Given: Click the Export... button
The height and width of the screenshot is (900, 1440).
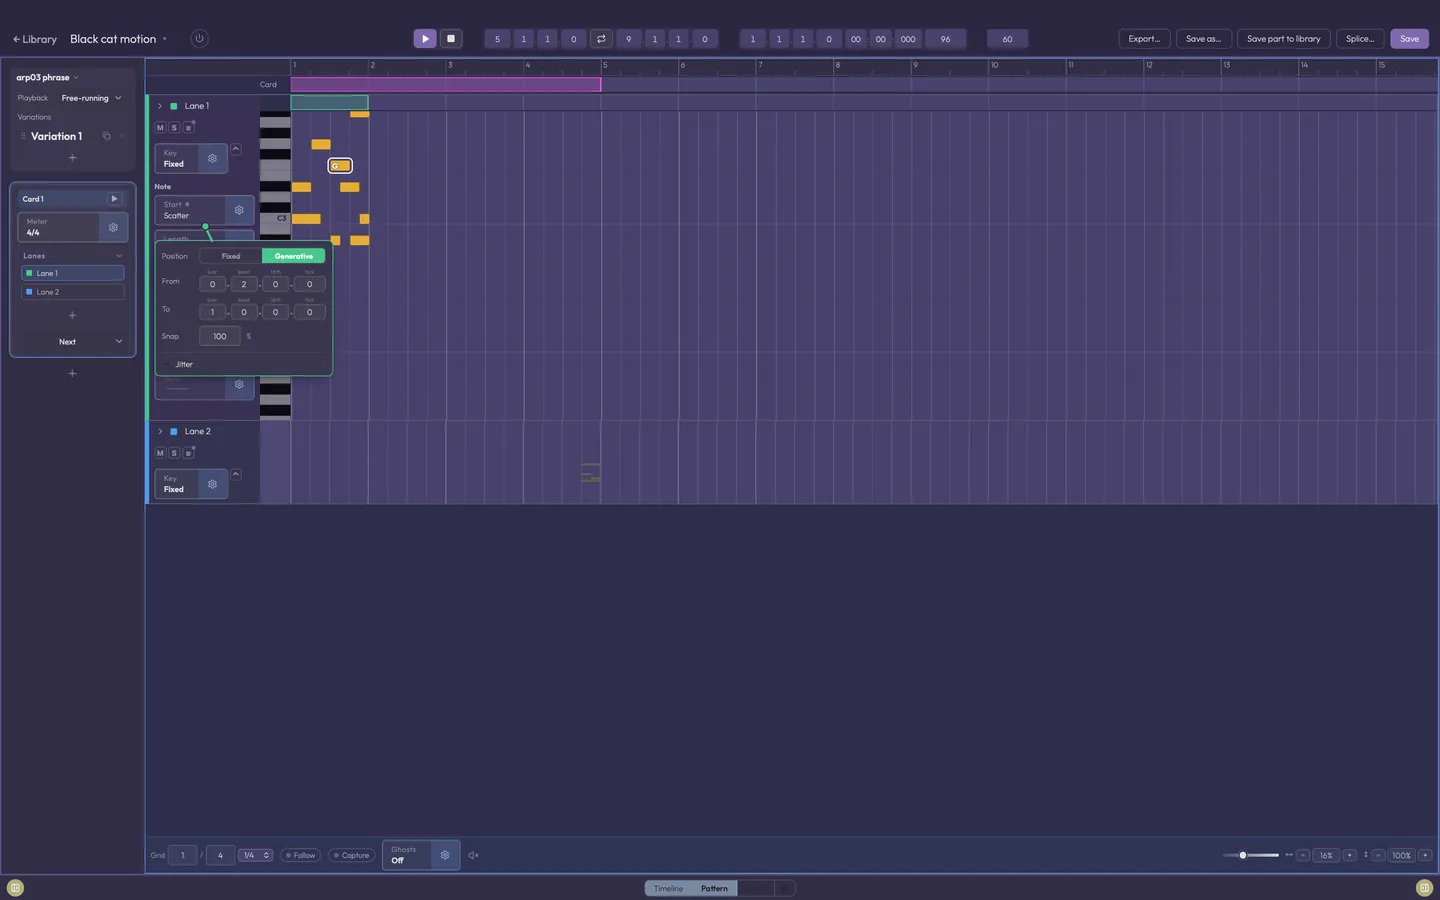Looking at the screenshot, I should (x=1144, y=39).
